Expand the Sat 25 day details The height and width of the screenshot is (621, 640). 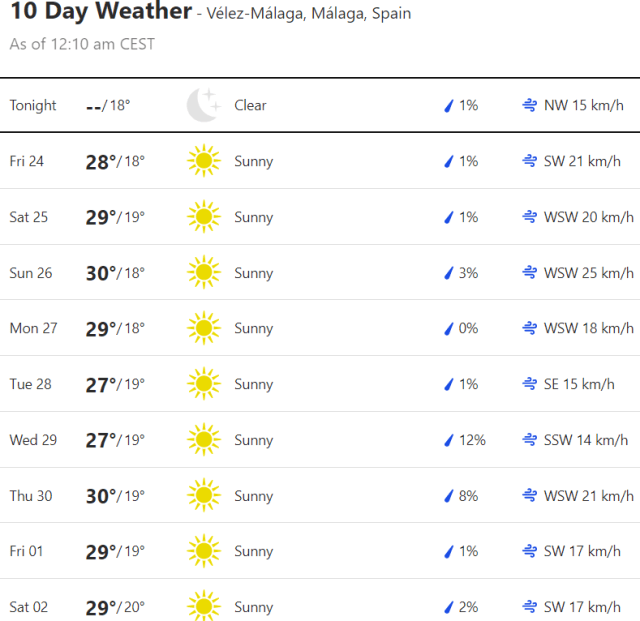tap(320, 217)
